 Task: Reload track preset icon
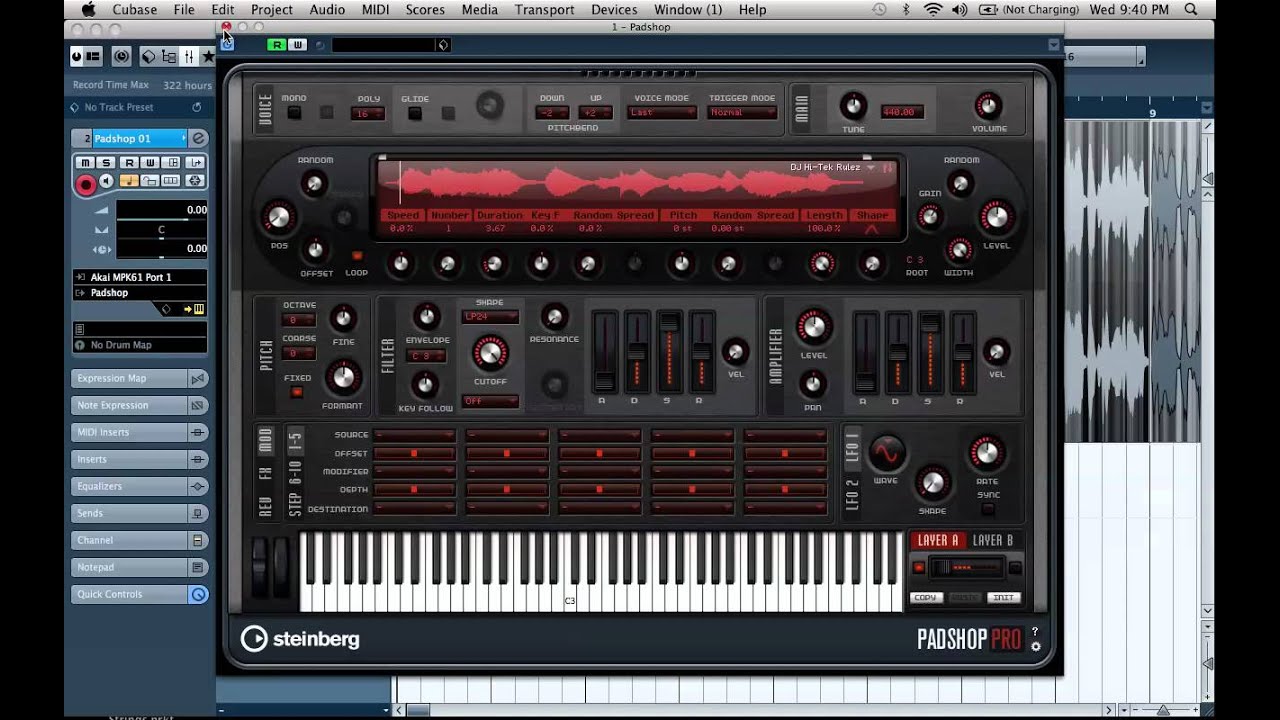pos(196,107)
